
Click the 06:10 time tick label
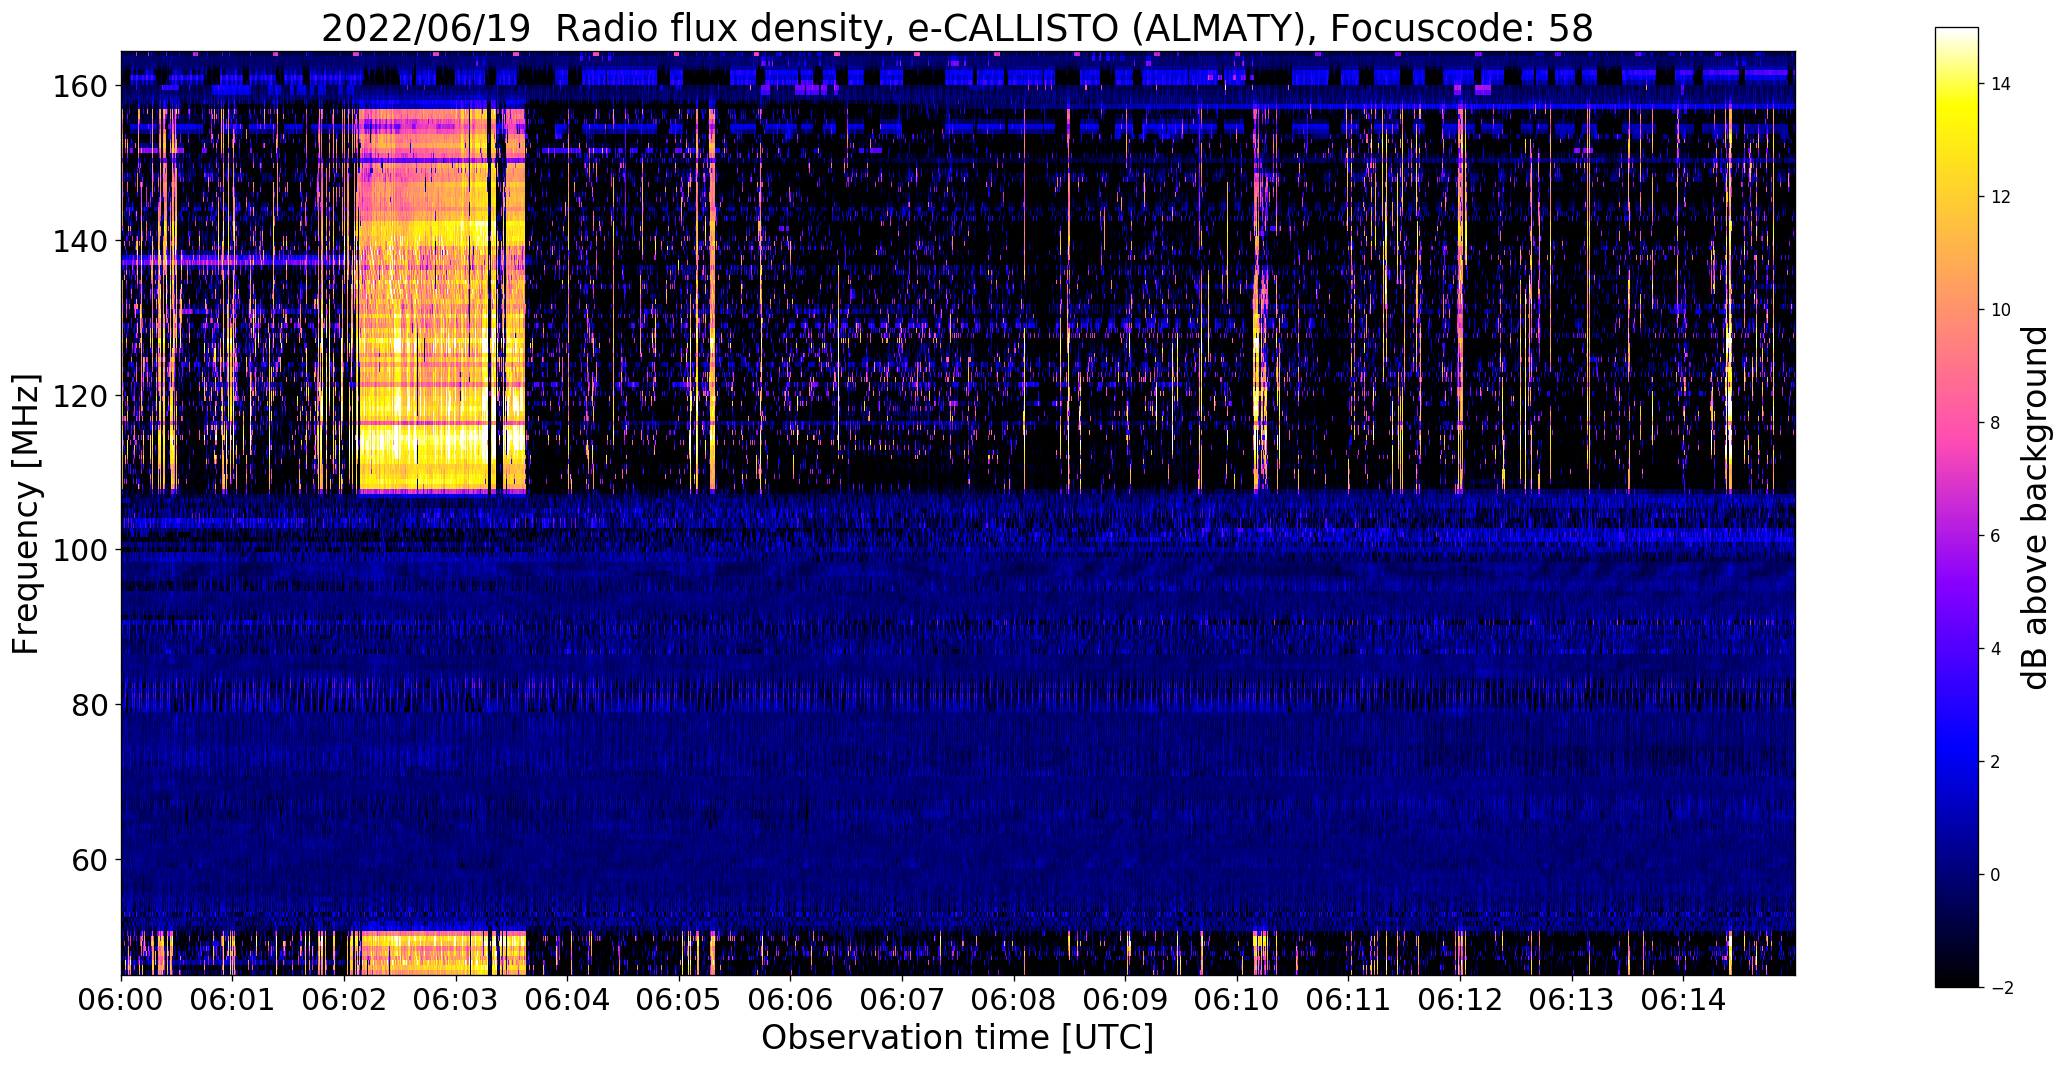click(x=1238, y=1000)
